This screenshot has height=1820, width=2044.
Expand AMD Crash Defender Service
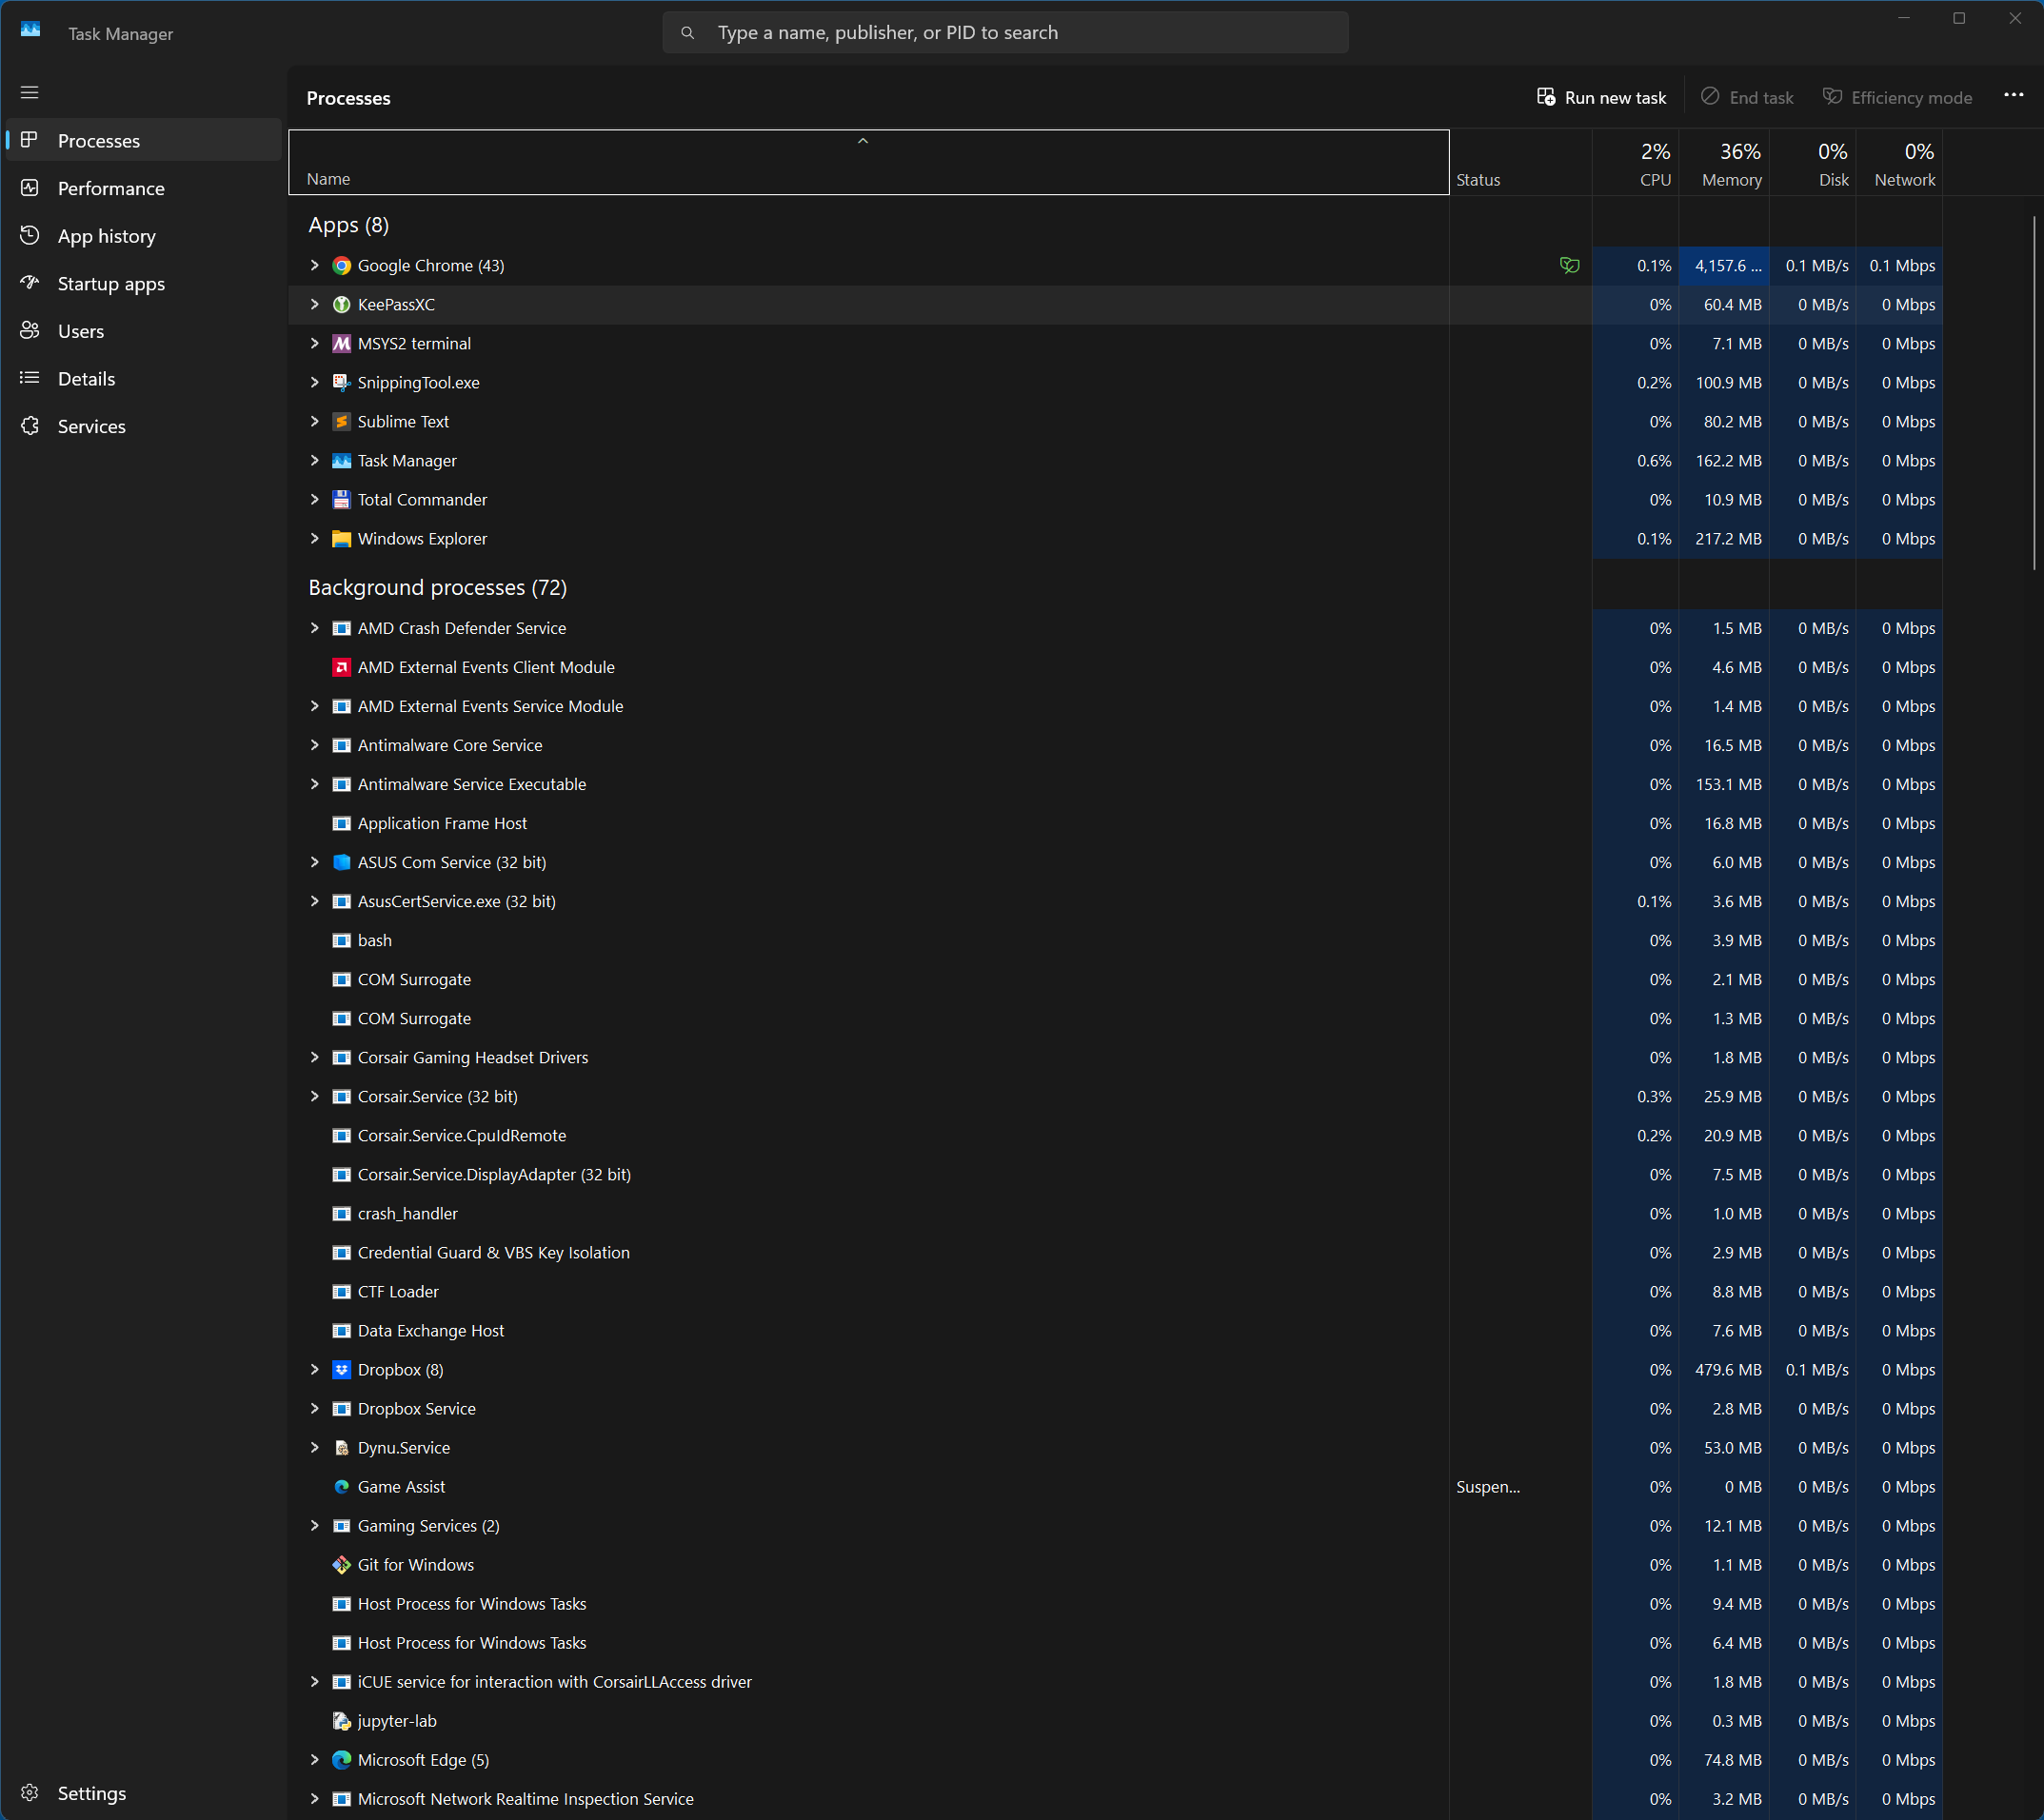tap(314, 628)
